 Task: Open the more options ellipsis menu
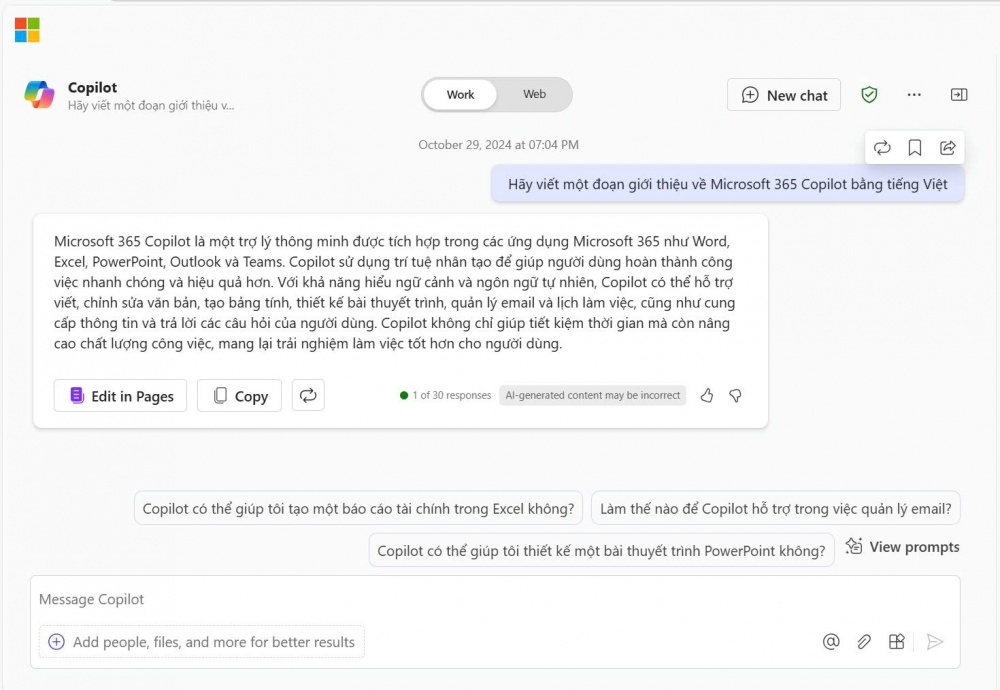(x=914, y=94)
